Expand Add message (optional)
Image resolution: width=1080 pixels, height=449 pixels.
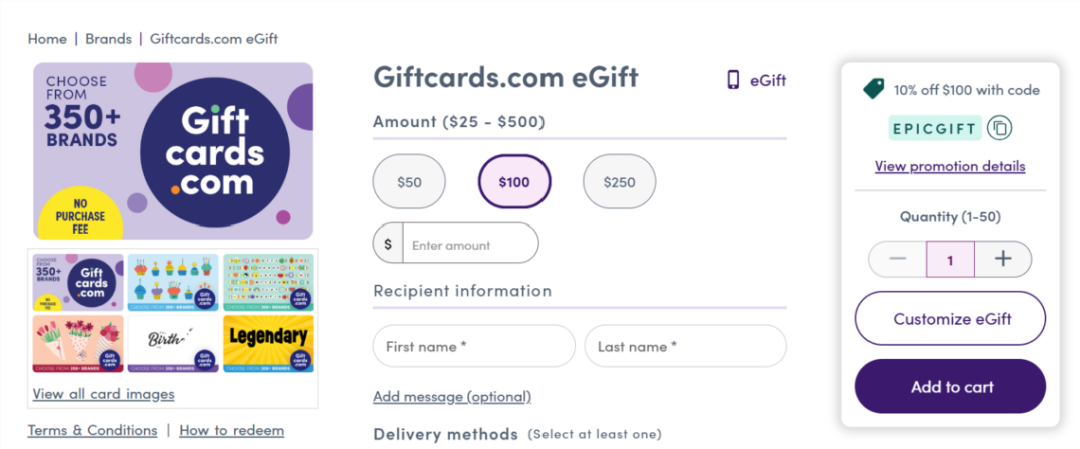click(x=452, y=397)
